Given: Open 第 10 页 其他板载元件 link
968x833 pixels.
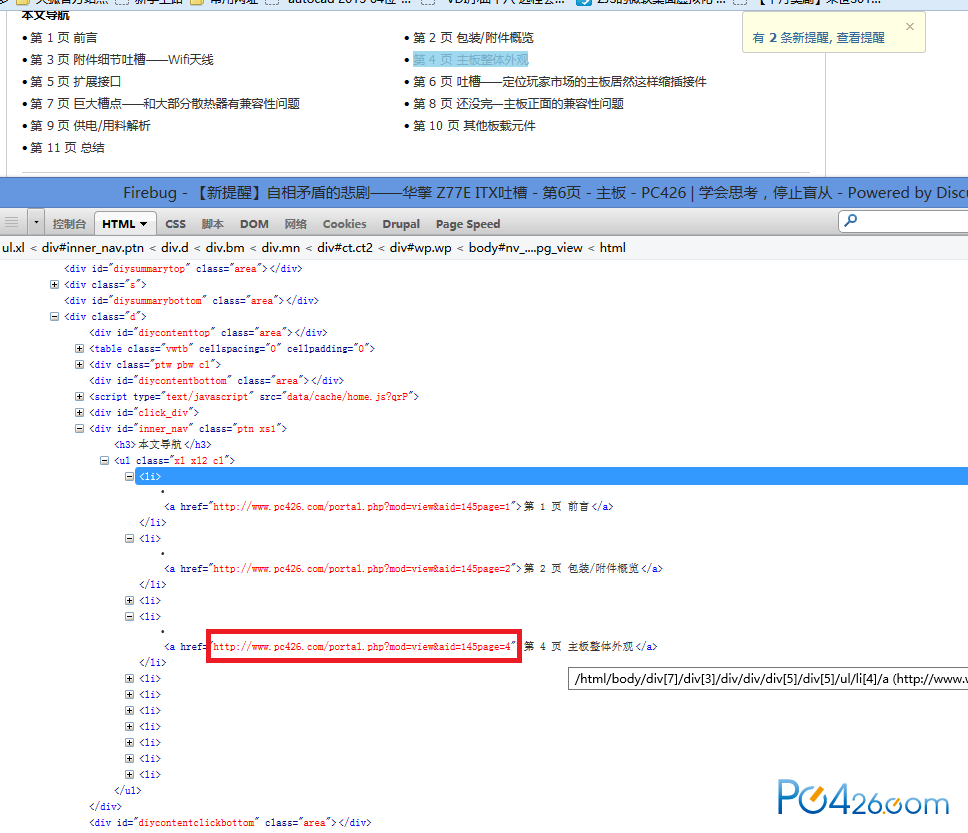Looking at the screenshot, I should pos(474,126).
